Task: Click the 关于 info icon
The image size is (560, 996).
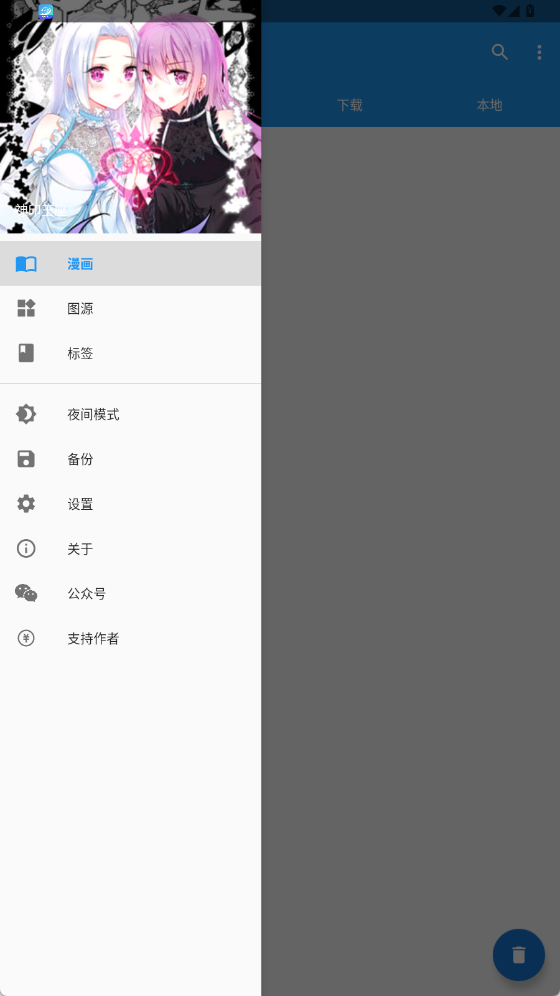Action: (x=26, y=548)
